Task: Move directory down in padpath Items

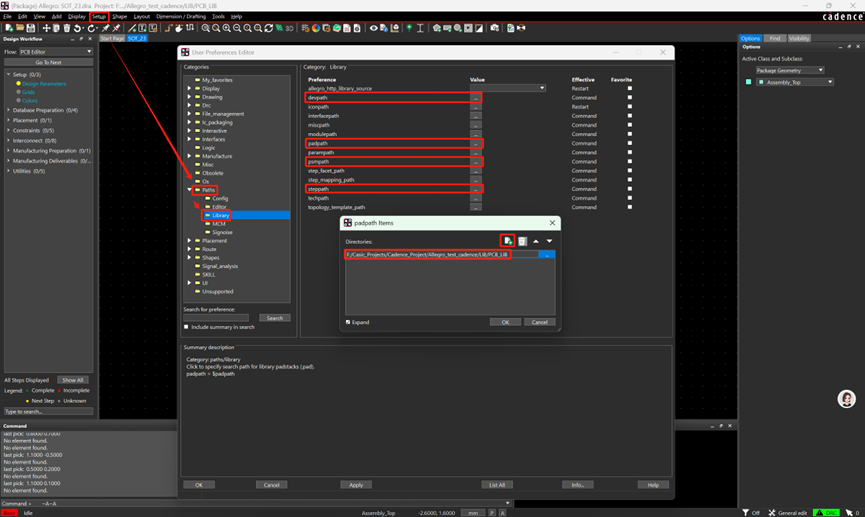Action: (x=549, y=241)
